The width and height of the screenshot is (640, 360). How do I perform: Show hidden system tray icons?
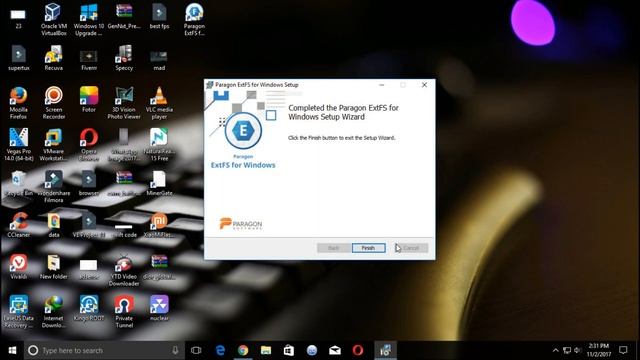click(555, 350)
